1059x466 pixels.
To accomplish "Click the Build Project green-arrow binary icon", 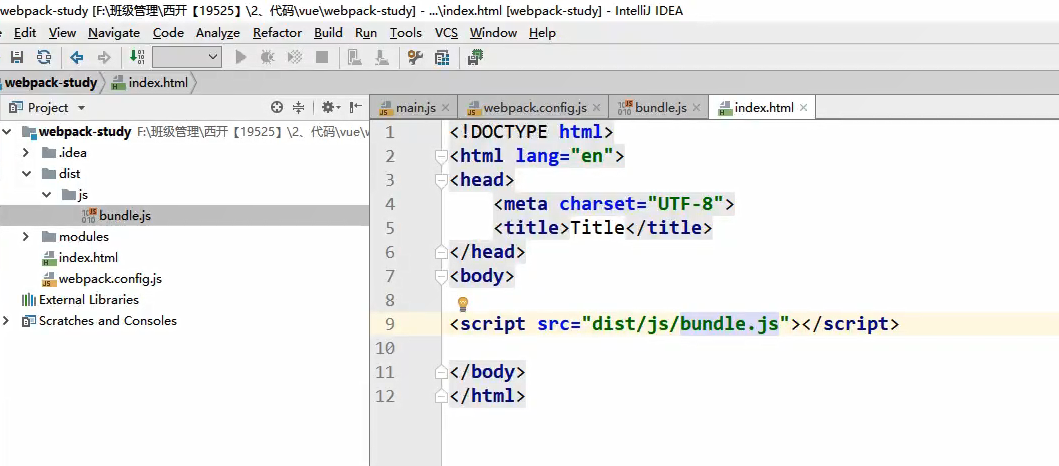I will pyautogui.click(x=137, y=57).
